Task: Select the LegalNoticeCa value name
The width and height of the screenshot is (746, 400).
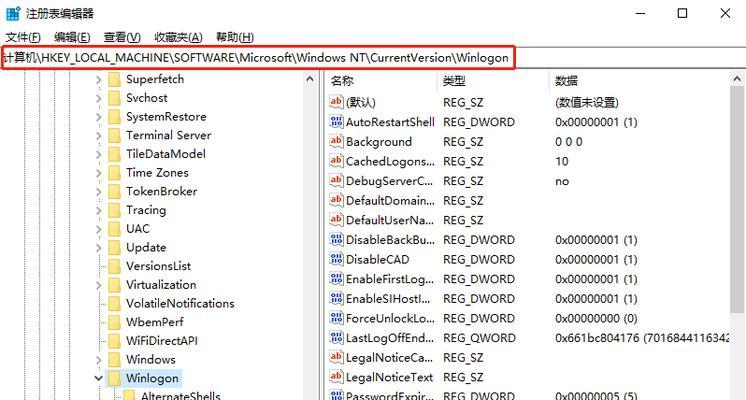Action: coord(389,358)
